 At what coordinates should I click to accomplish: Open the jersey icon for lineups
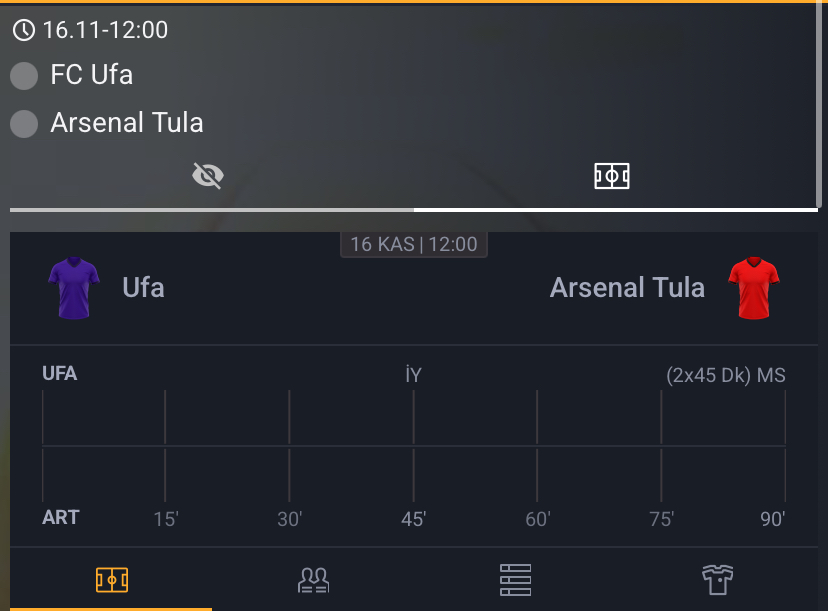716,578
